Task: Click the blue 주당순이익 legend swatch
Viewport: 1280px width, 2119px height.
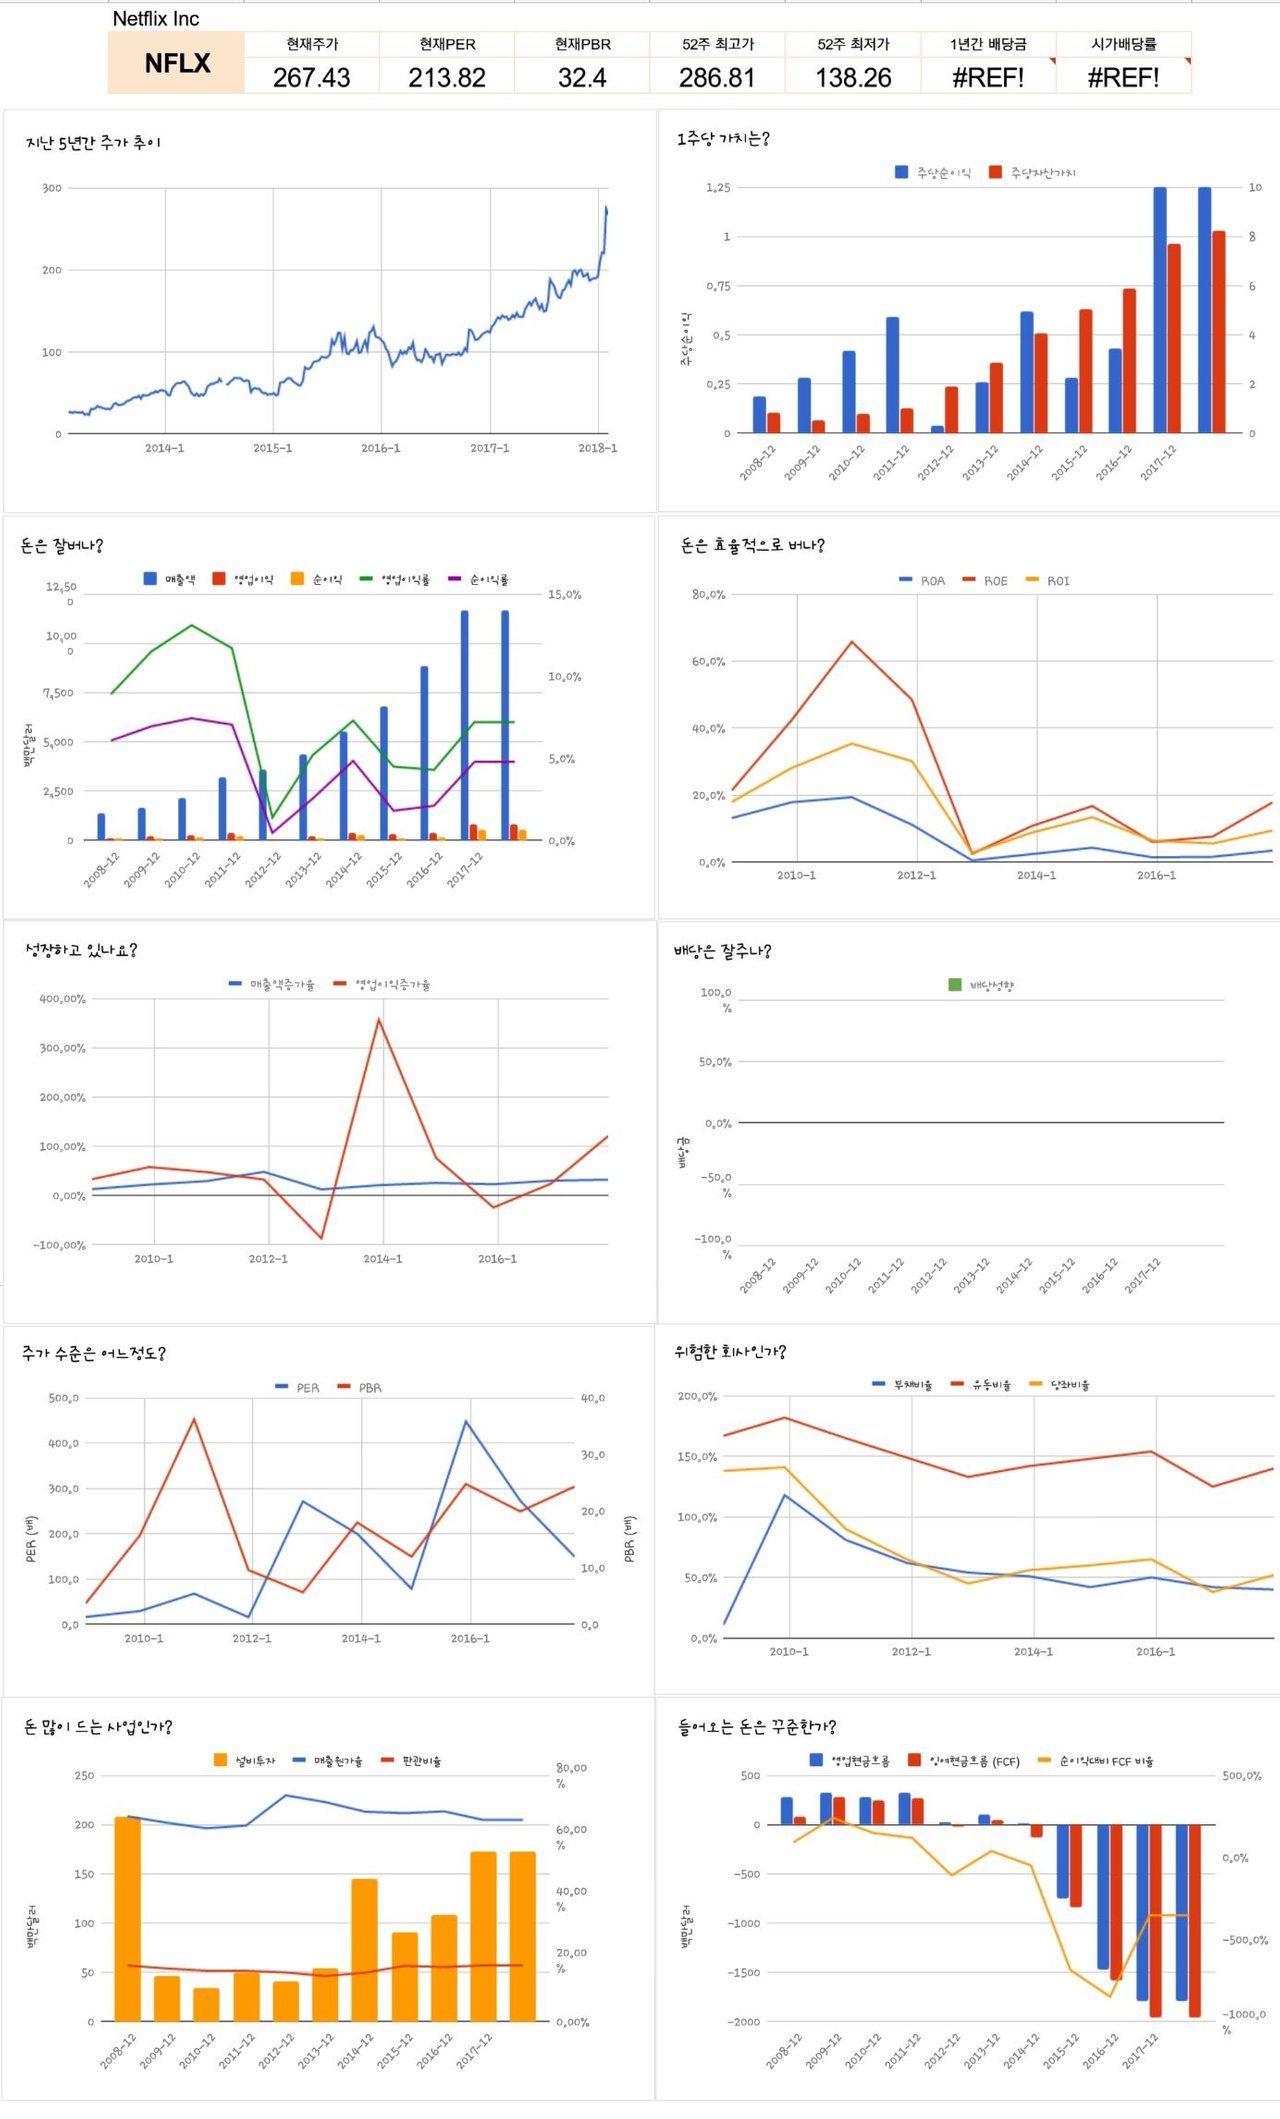Action: pos(901,172)
